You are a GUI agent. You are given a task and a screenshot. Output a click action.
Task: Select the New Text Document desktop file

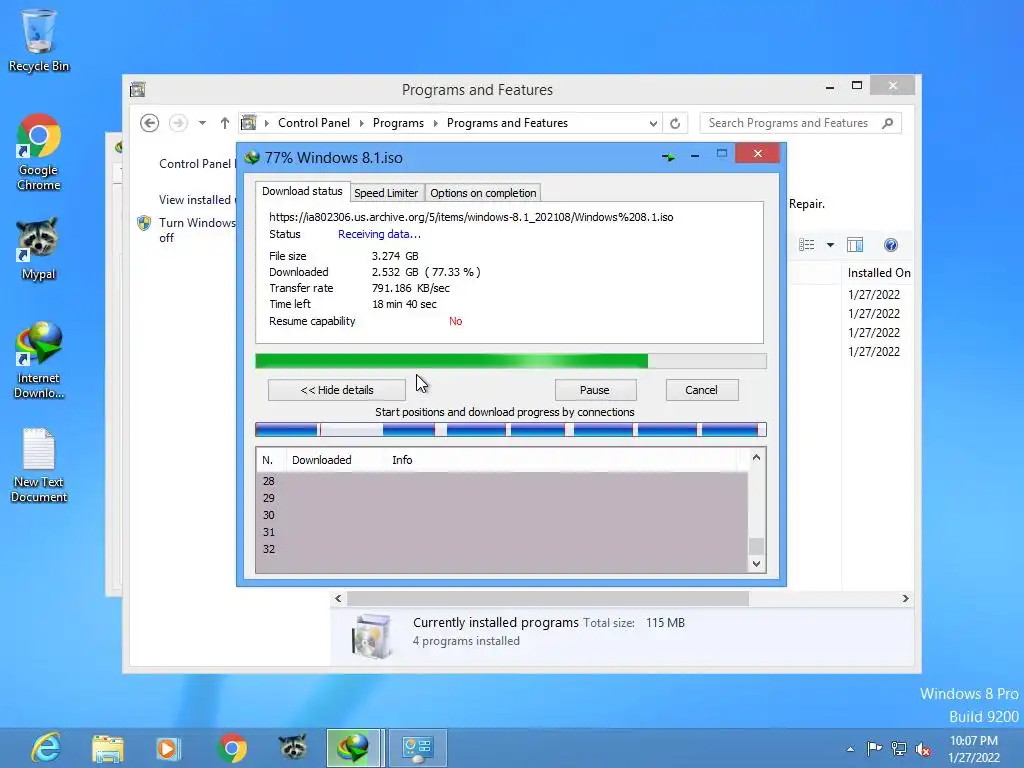click(x=39, y=465)
